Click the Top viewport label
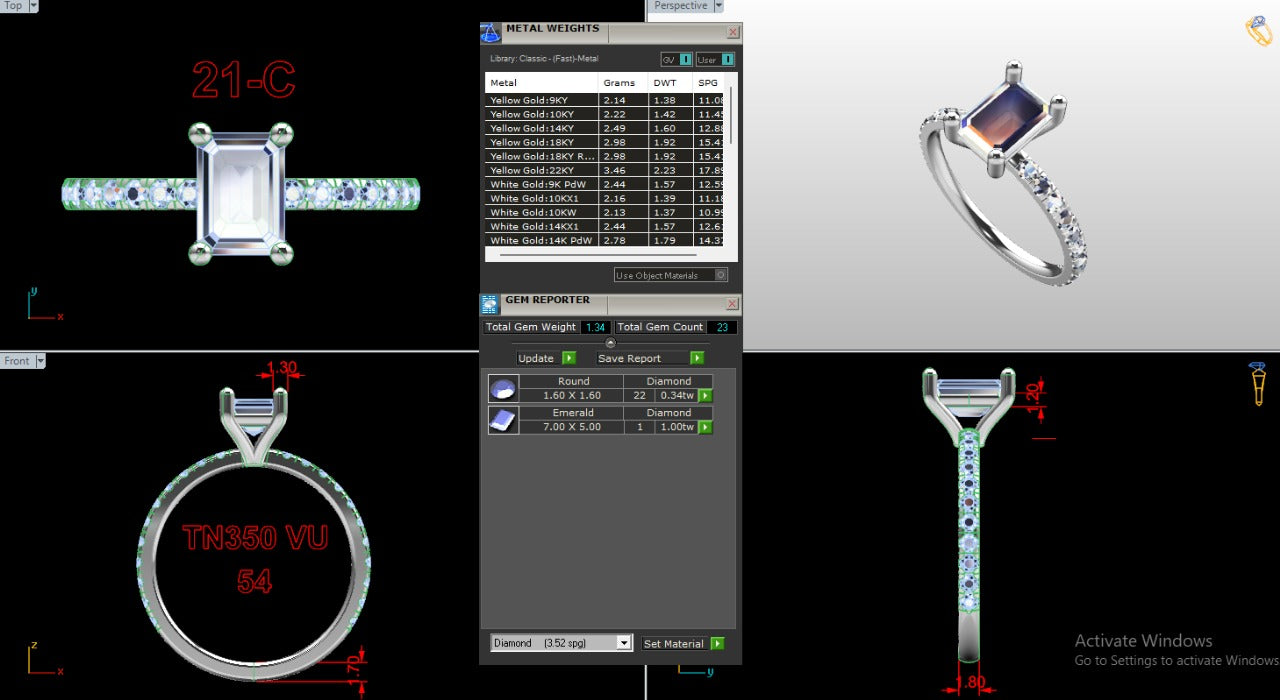 [x=13, y=5]
